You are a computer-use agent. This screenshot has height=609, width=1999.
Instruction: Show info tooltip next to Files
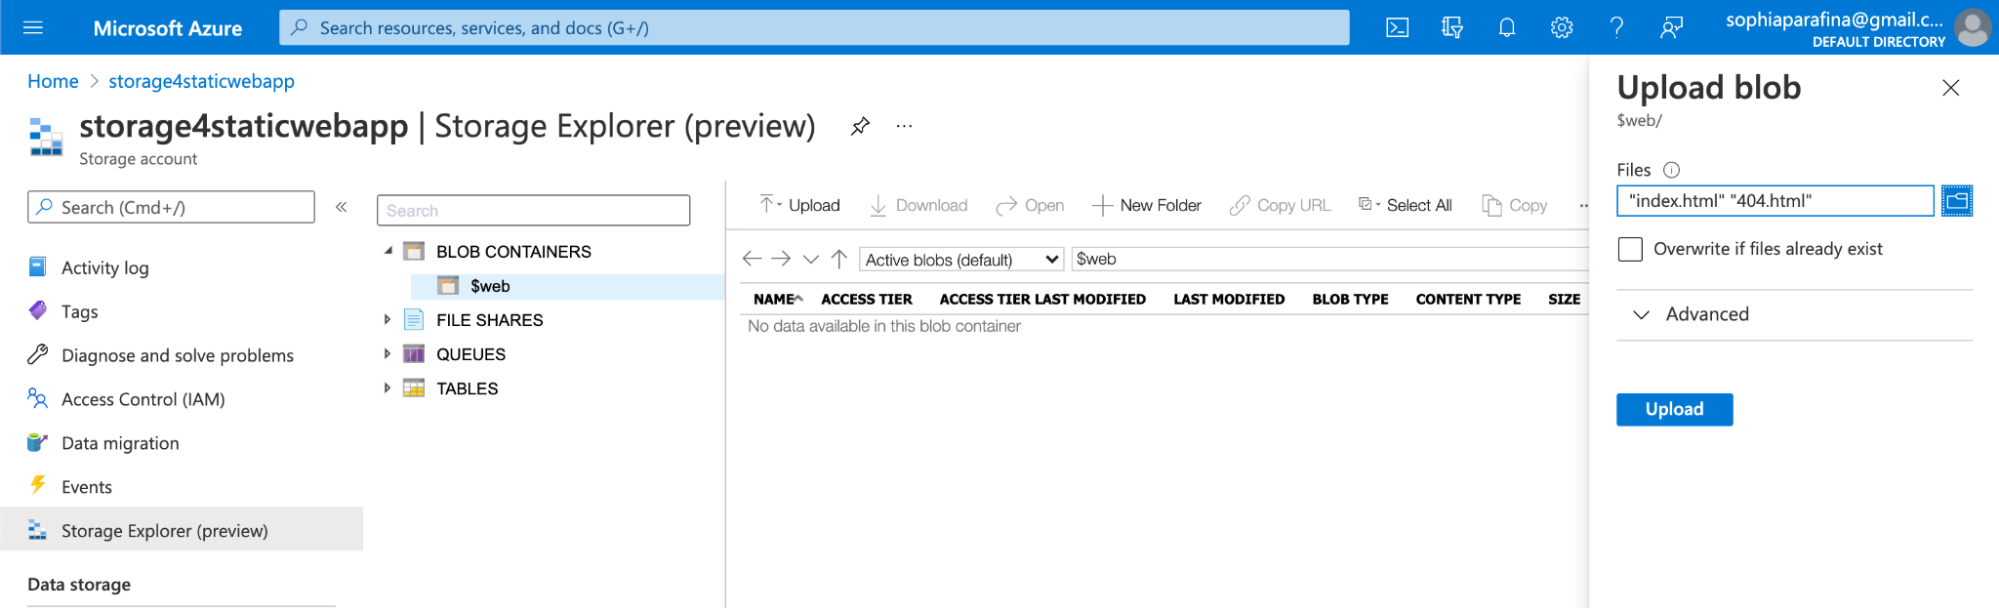1671,170
